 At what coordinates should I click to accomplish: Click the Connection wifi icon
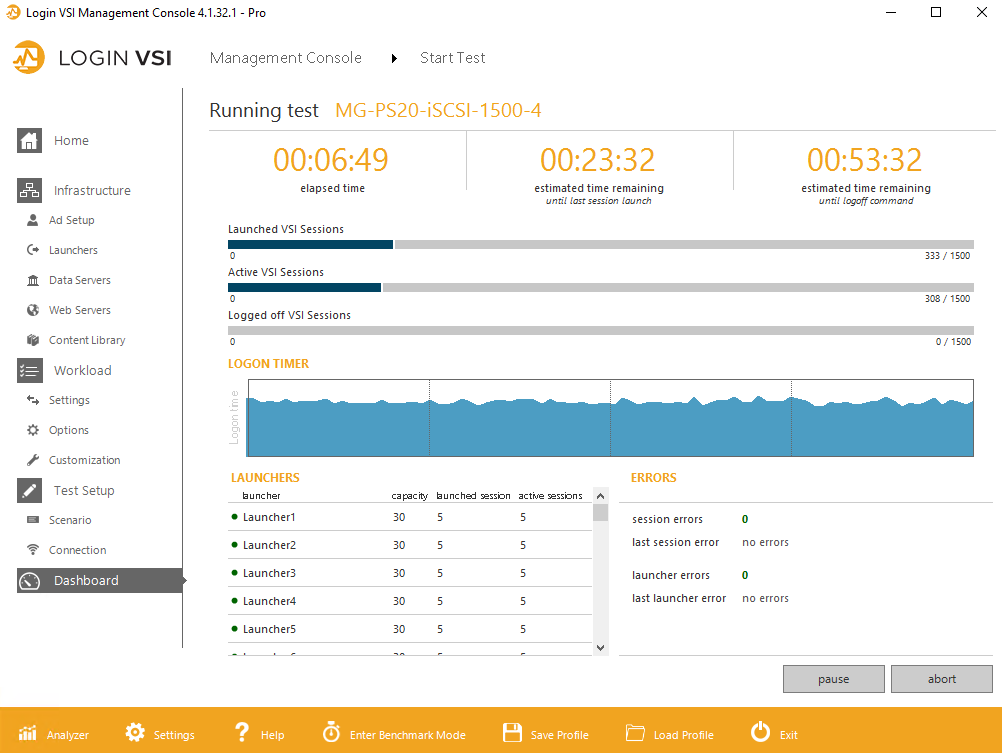(x=33, y=550)
